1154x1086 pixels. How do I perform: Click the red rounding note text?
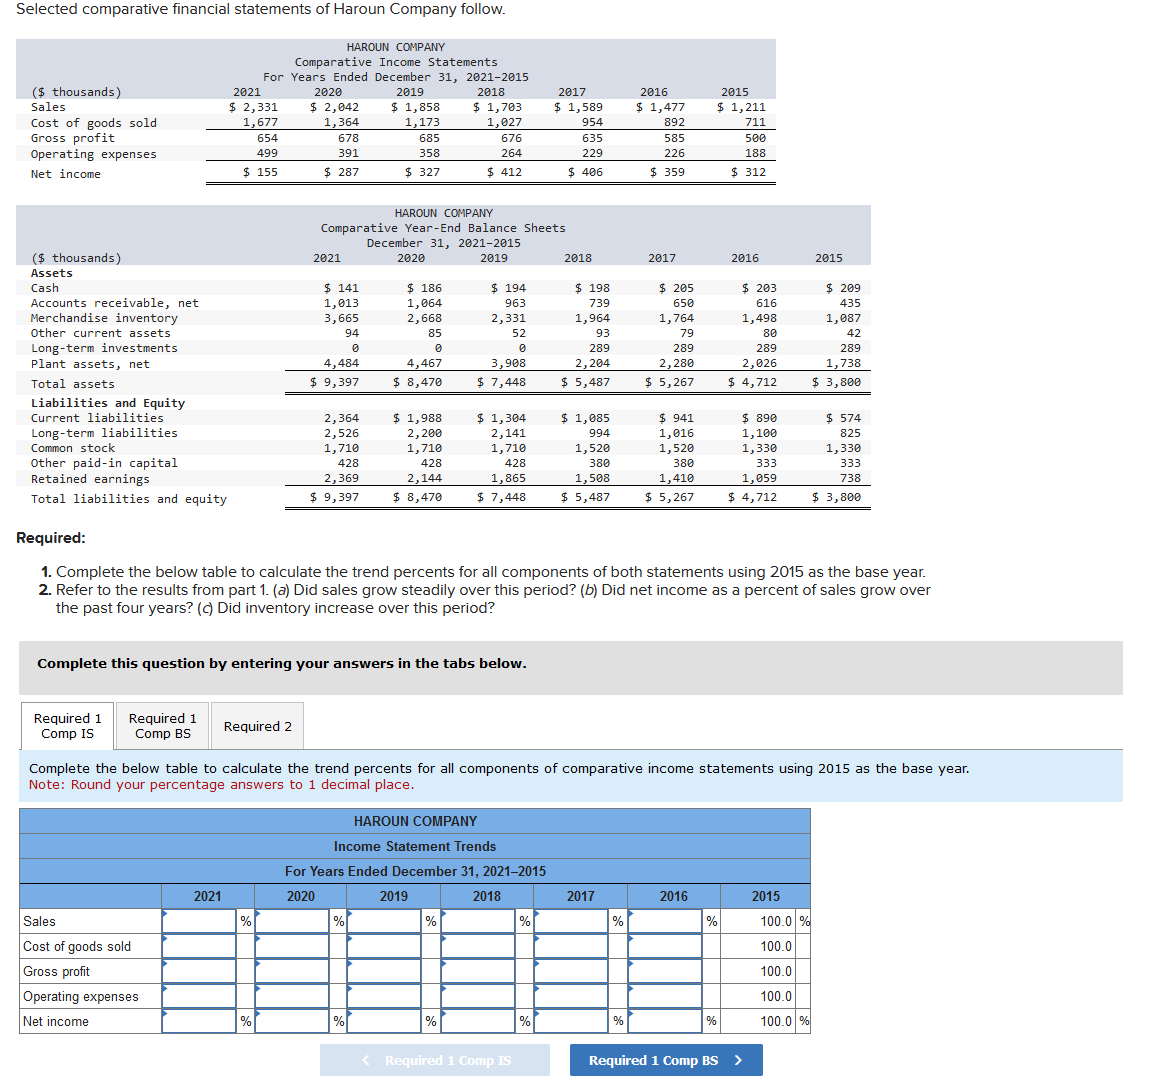pyautogui.click(x=222, y=784)
